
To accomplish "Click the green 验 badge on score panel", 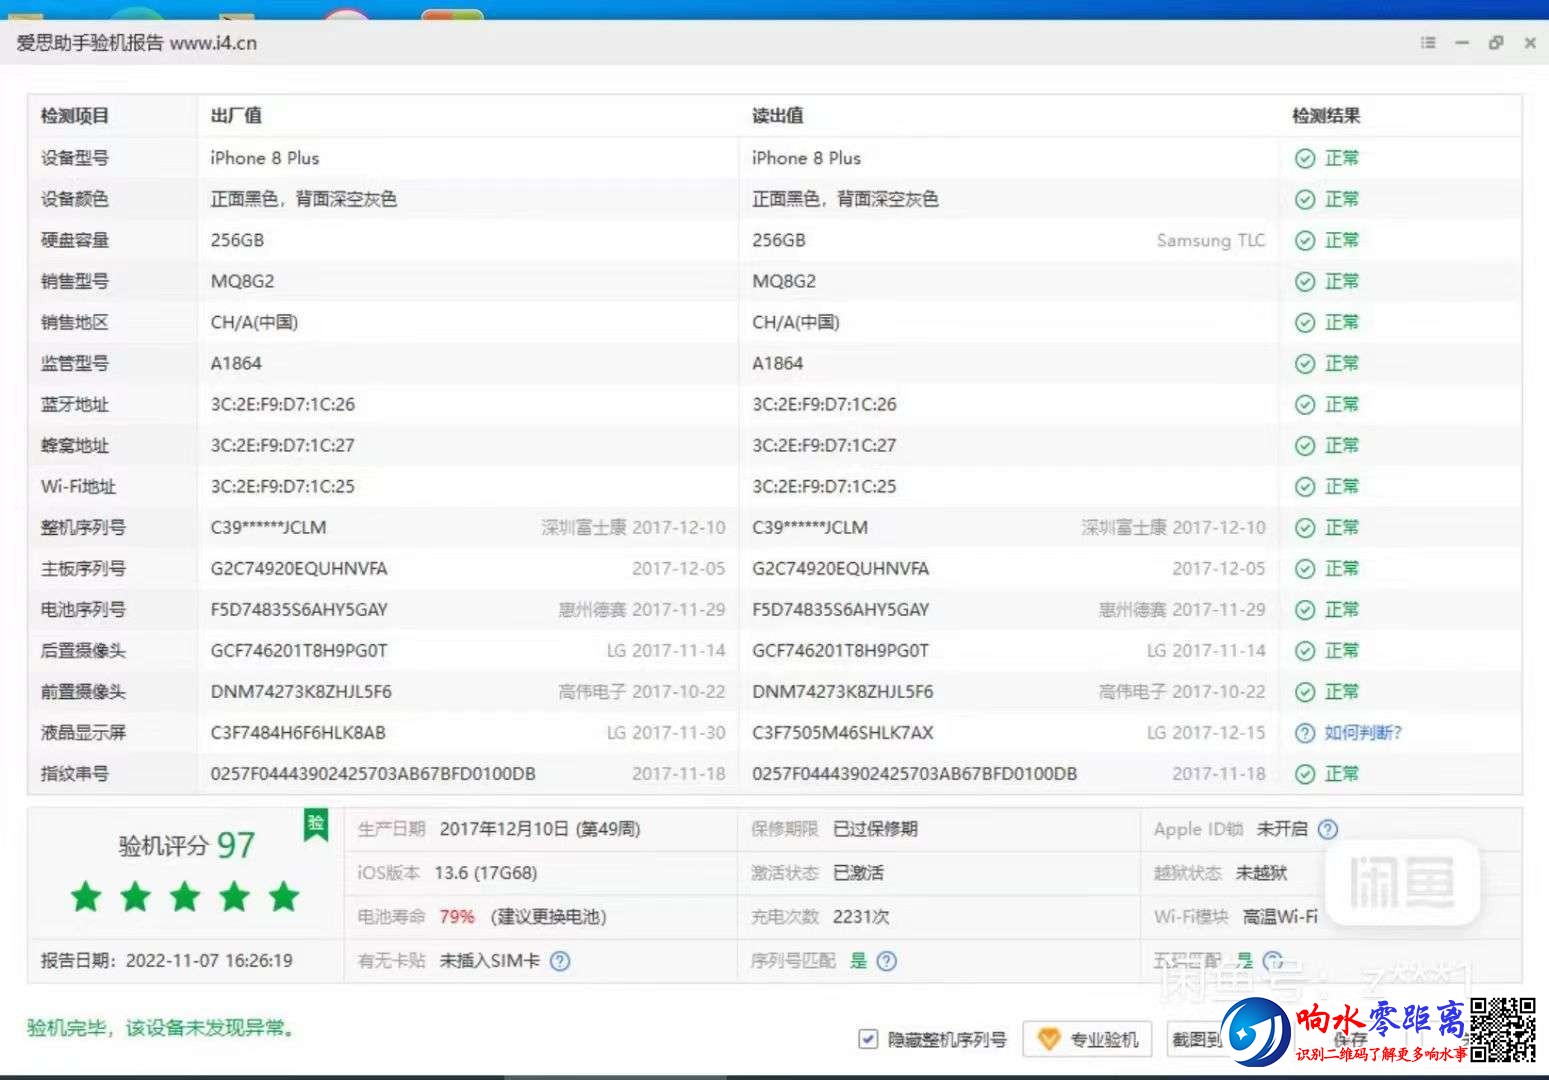I will [x=316, y=825].
